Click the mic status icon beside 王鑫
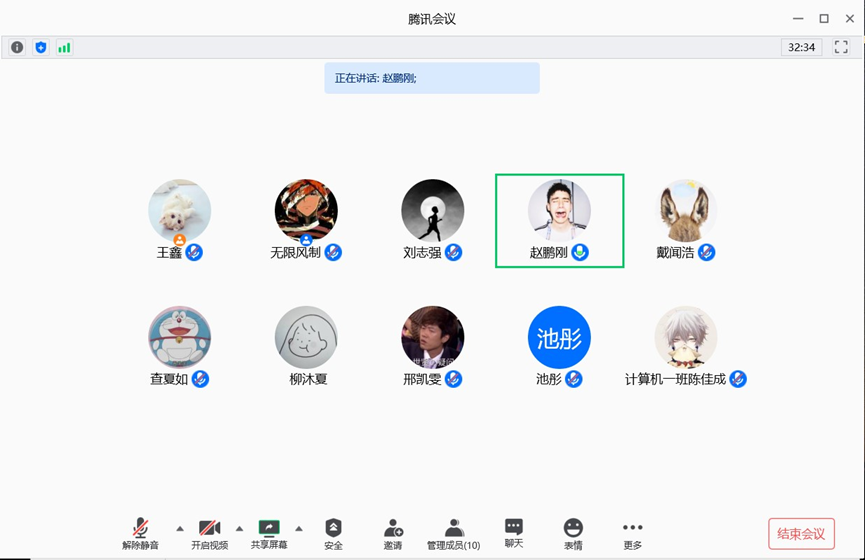 195,253
